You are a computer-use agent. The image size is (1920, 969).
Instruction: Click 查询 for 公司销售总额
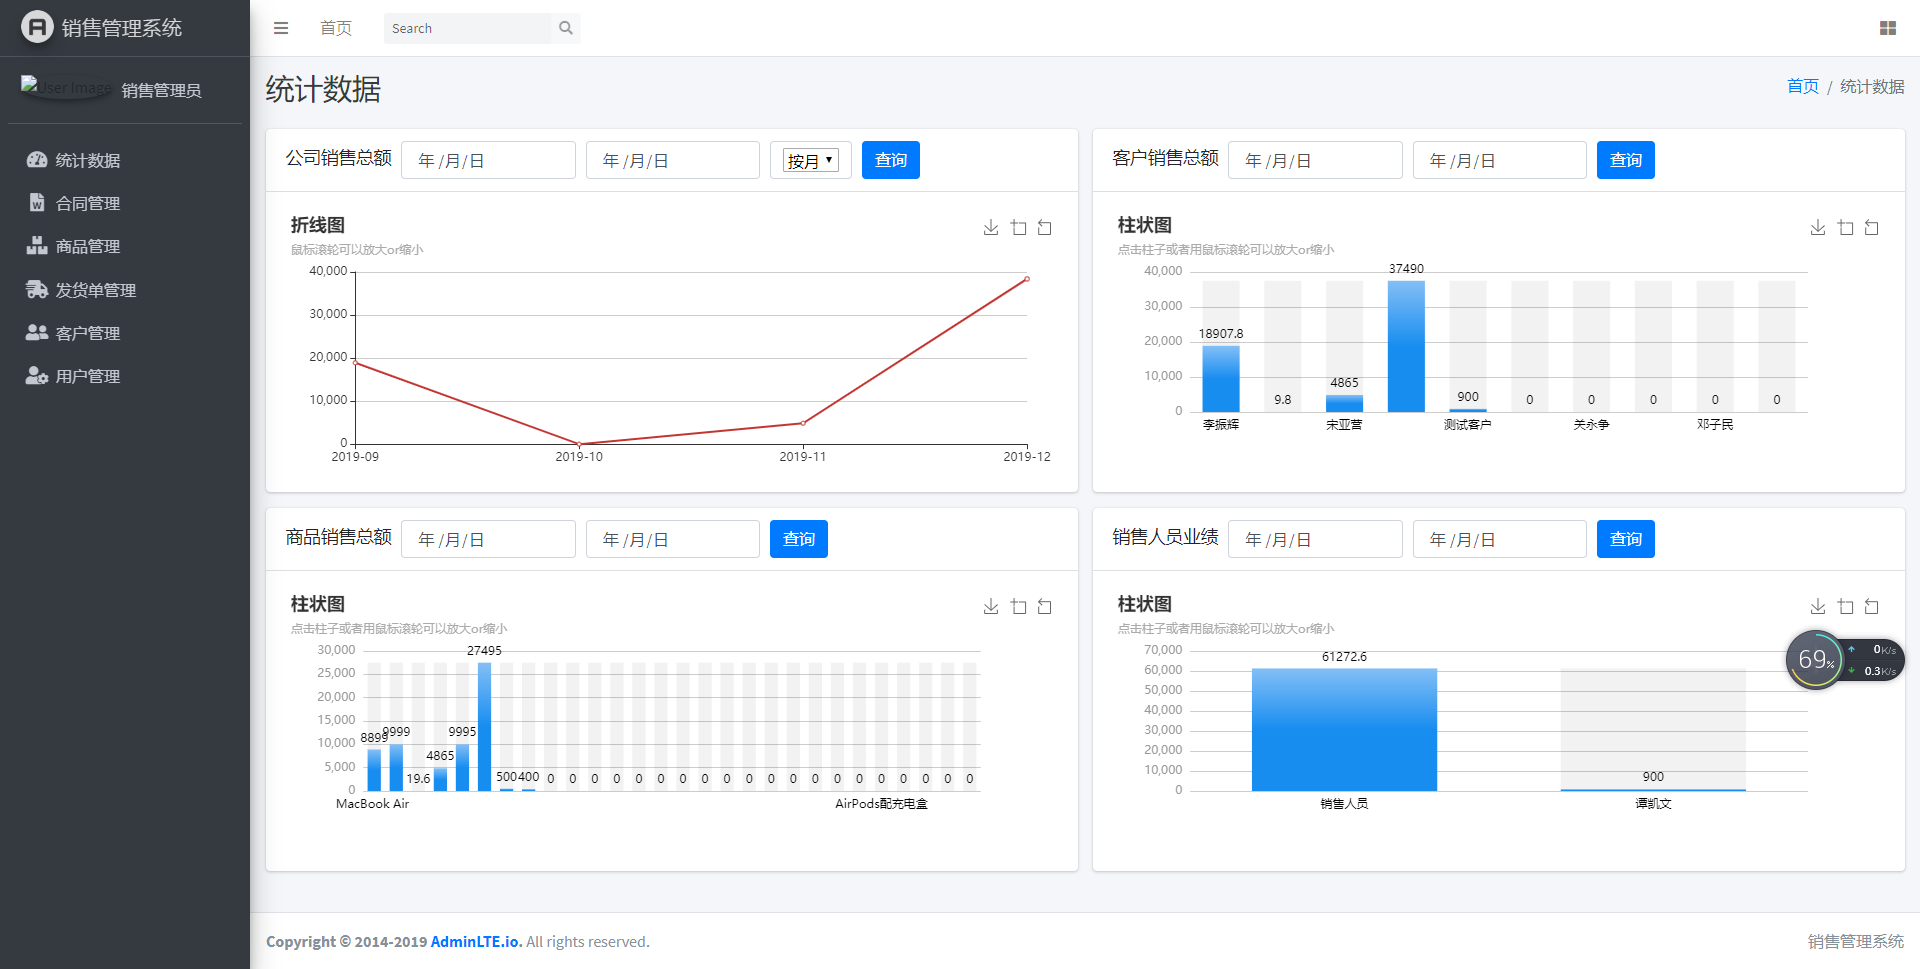[890, 160]
